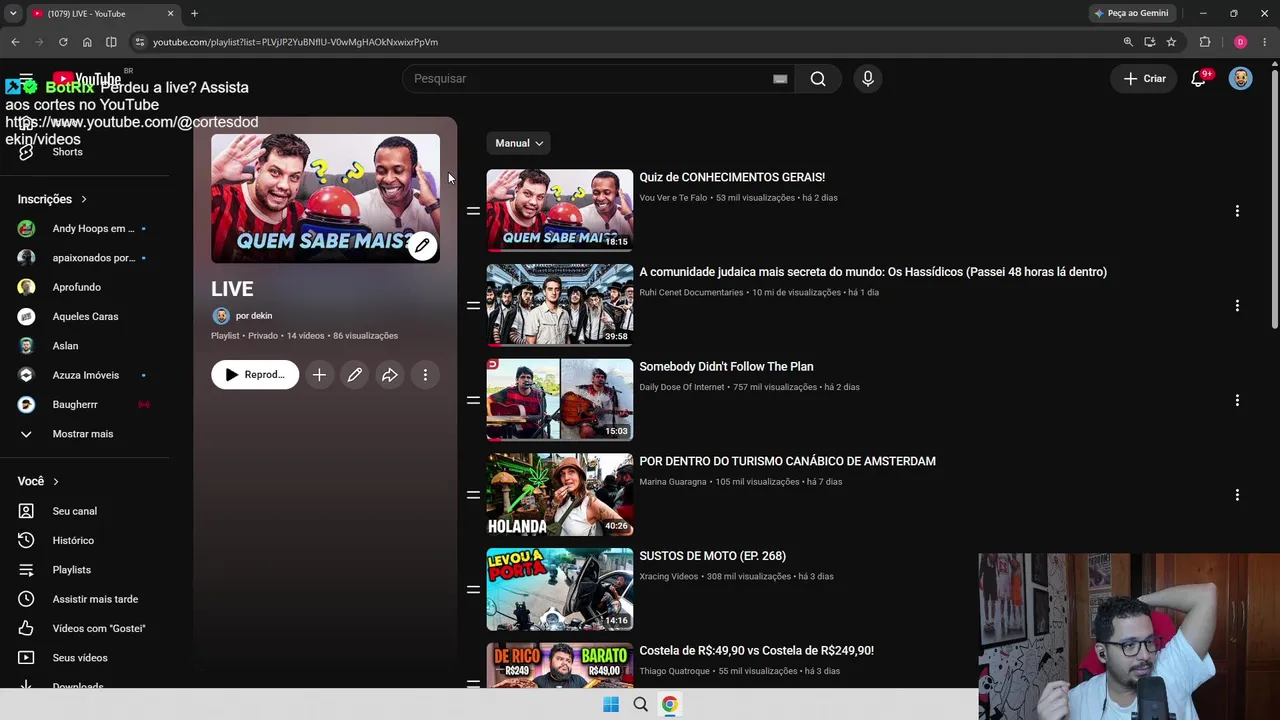This screenshot has width=1280, height=720.
Task: Grab the drag handle of Quiz de CONHECIMENTOS GERAIS
Action: [x=473, y=211]
